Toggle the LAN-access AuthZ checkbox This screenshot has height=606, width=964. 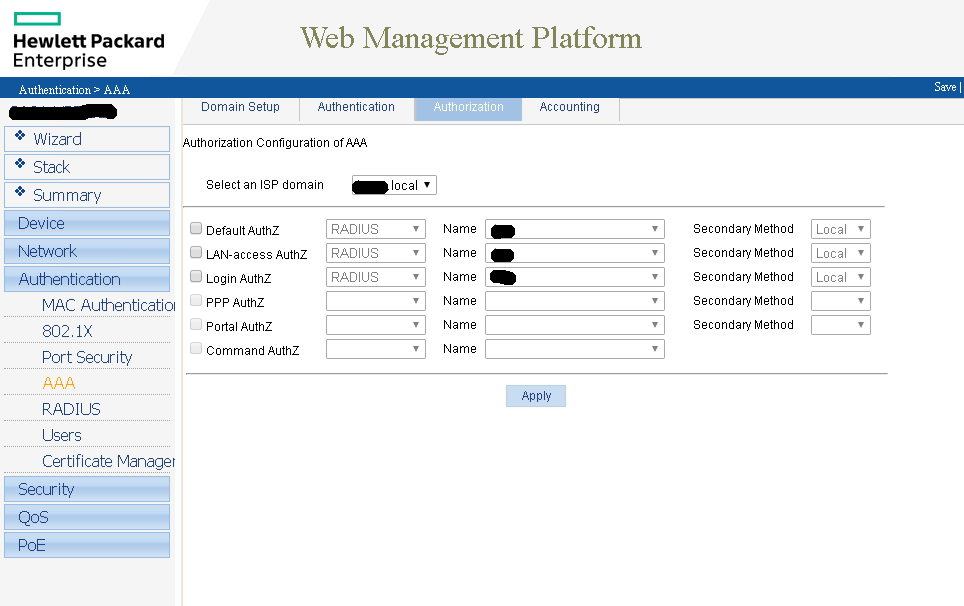point(196,253)
